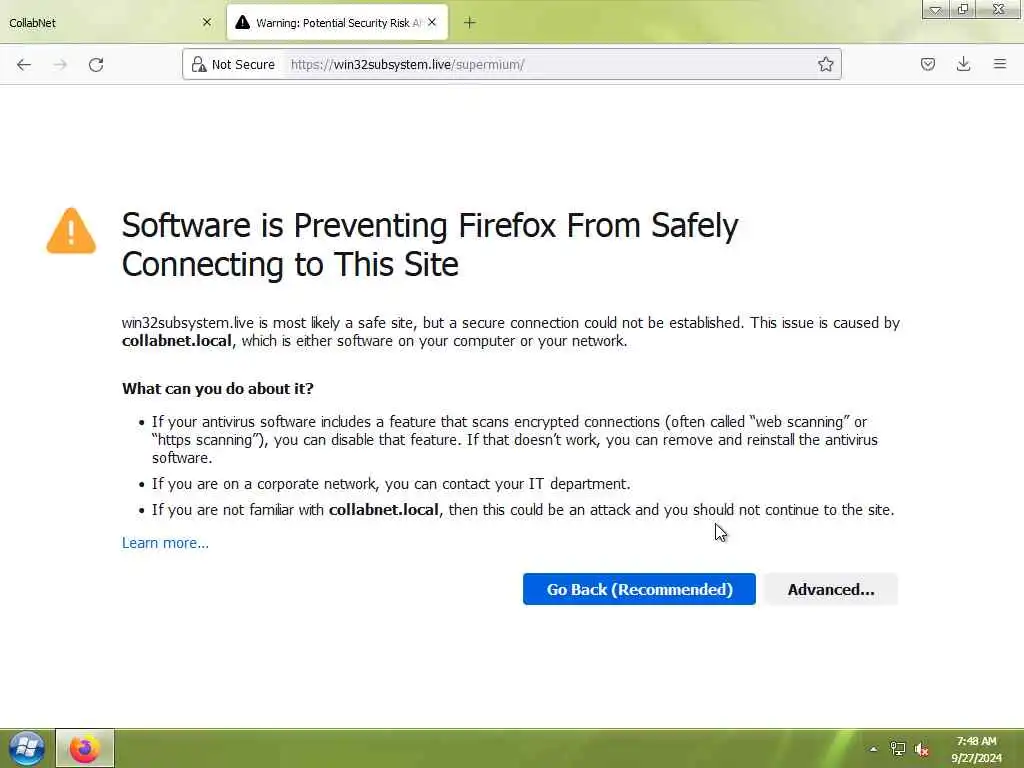The height and width of the screenshot is (768, 1024).
Task: Open the Windows Start menu
Action: [27, 748]
